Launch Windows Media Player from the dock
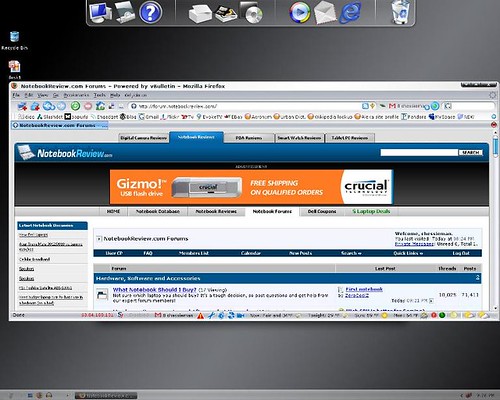This screenshot has height=400, width=500. tap(300, 12)
